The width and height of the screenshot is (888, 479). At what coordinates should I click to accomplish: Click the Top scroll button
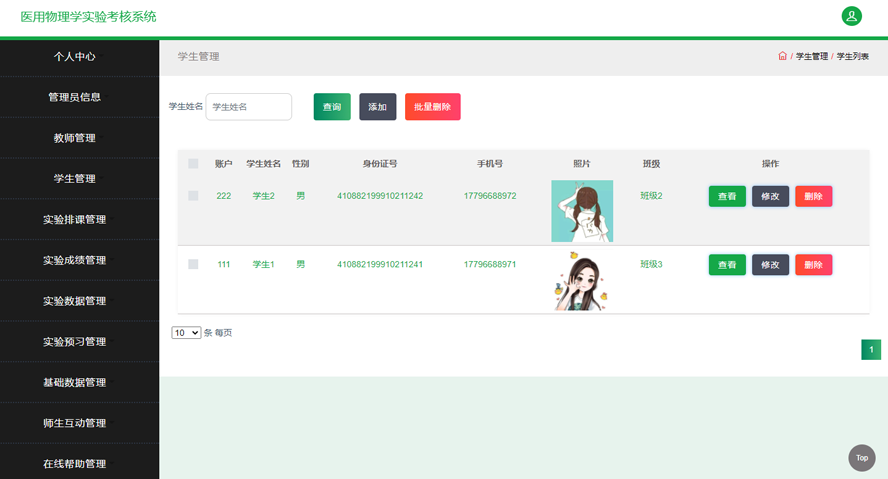pos(861,457)
